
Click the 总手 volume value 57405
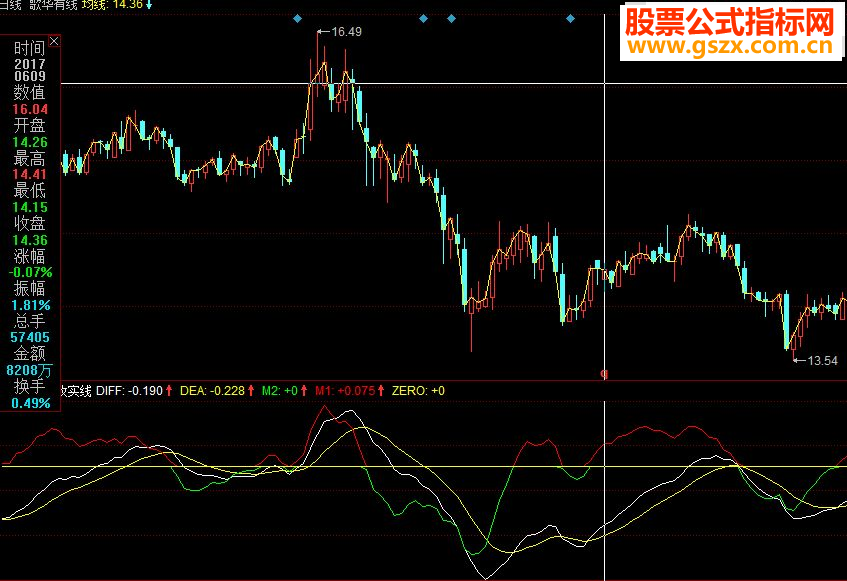pos(30,337)
